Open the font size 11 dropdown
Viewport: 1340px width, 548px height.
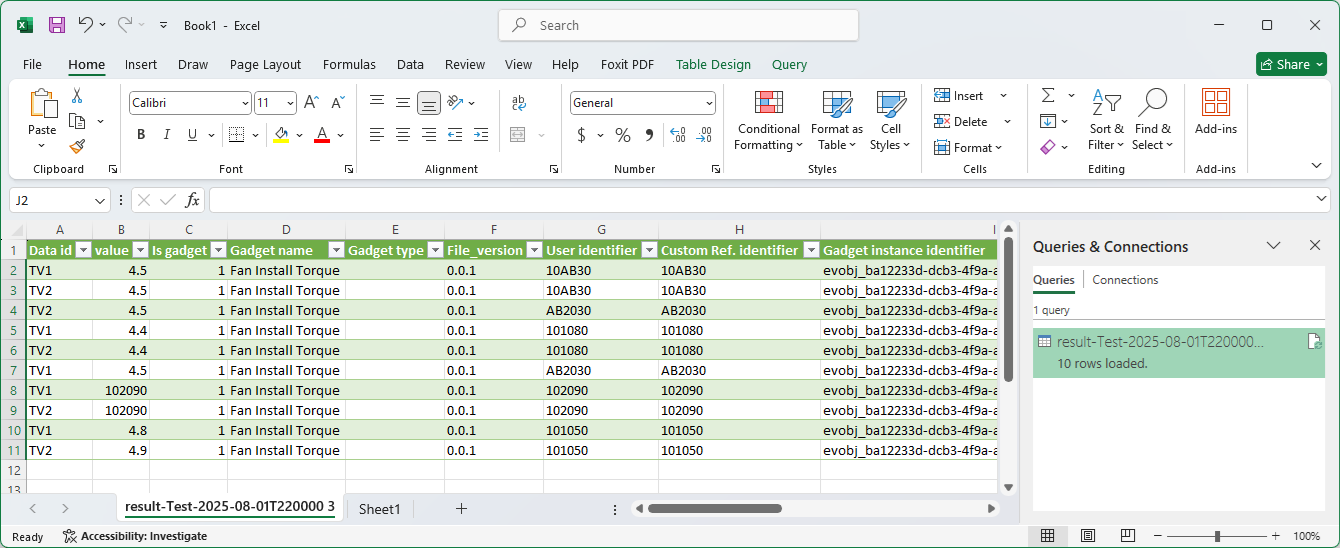pyautogui.click(x=290, y=103)
